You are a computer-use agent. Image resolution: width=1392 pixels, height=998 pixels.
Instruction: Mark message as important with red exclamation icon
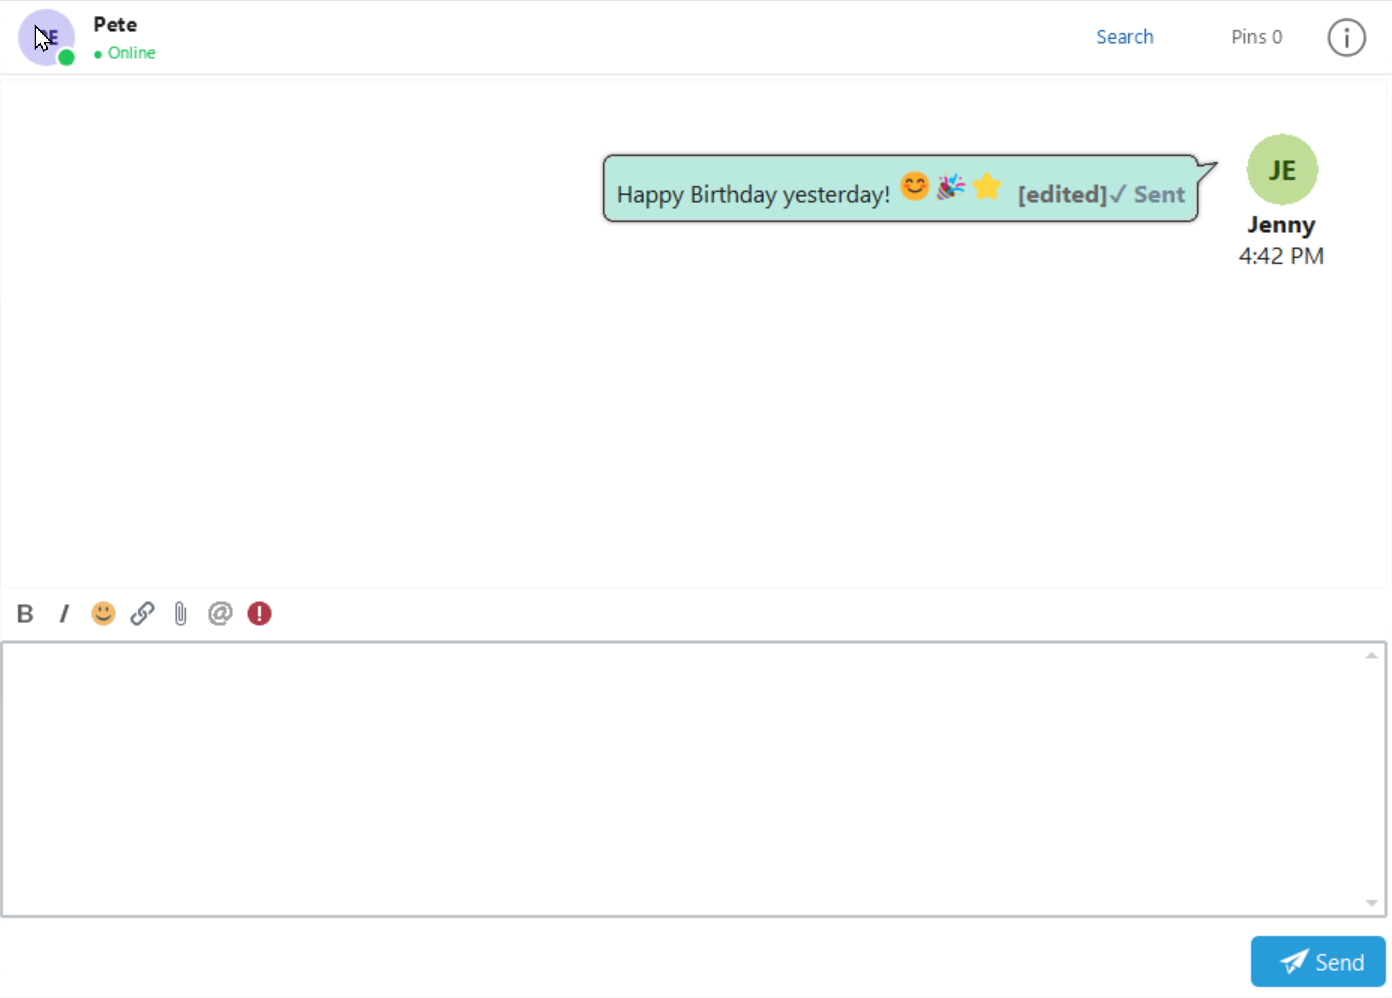point(259,613)
